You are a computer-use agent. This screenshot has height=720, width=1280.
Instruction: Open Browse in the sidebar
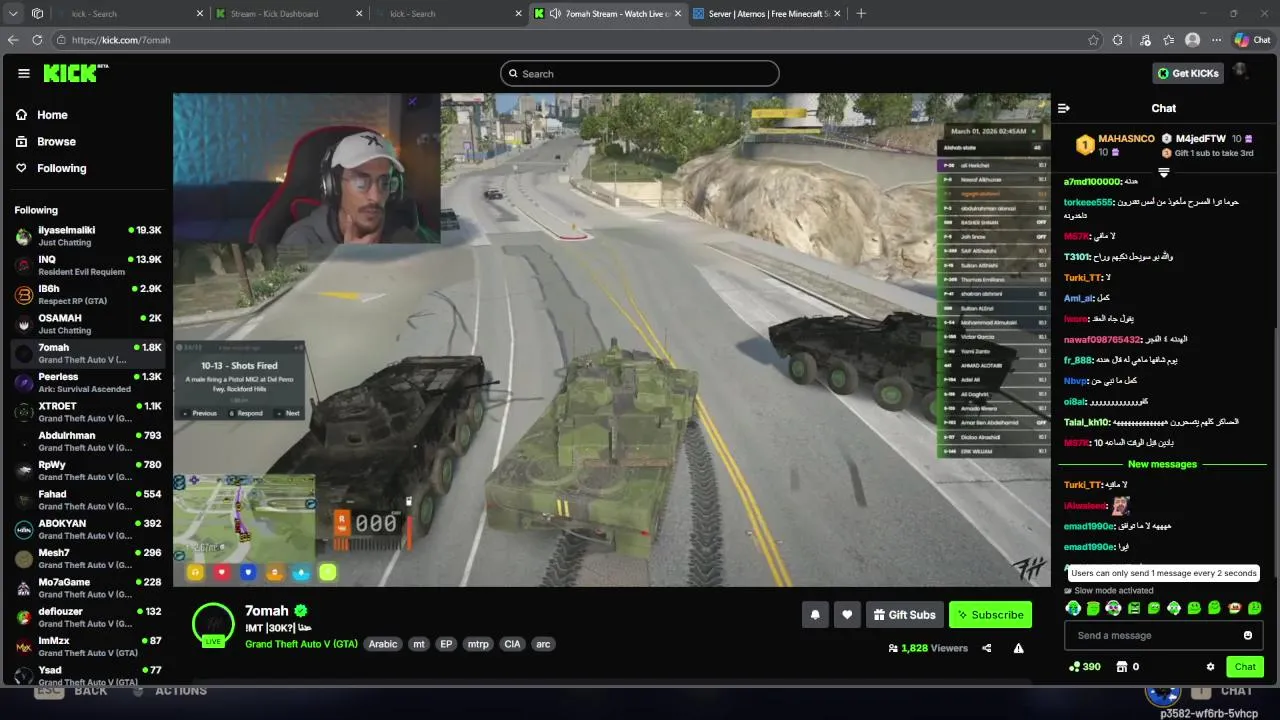pyautogui.click(x=46, y=142)
